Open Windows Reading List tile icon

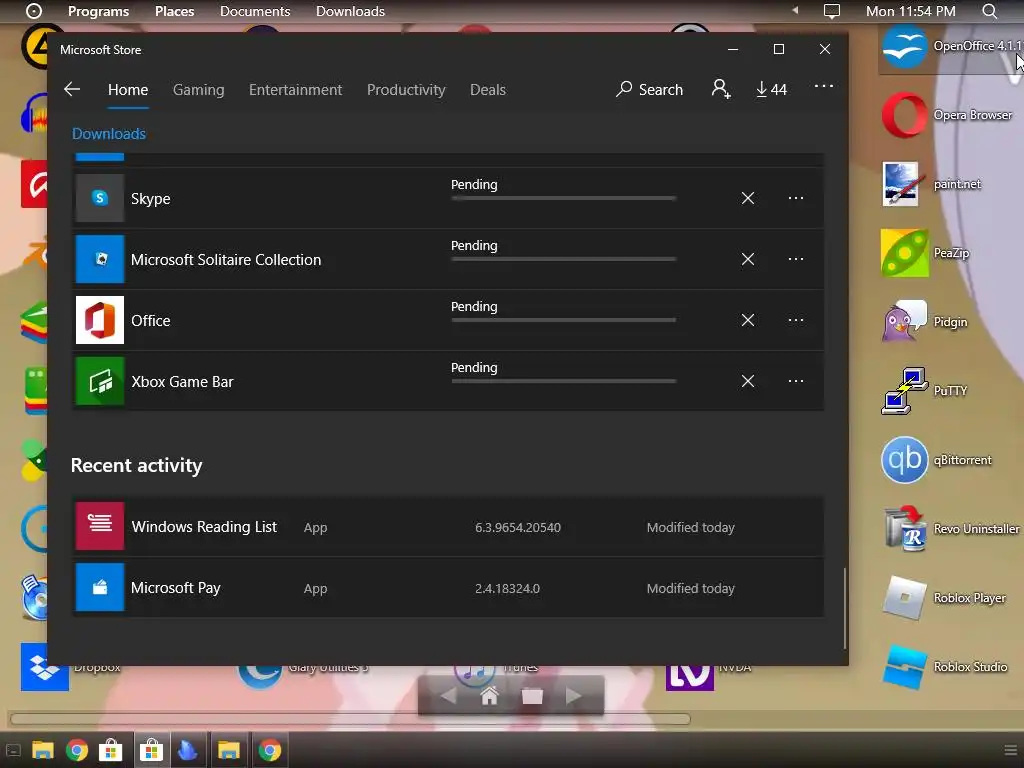(x=100, y=526)
